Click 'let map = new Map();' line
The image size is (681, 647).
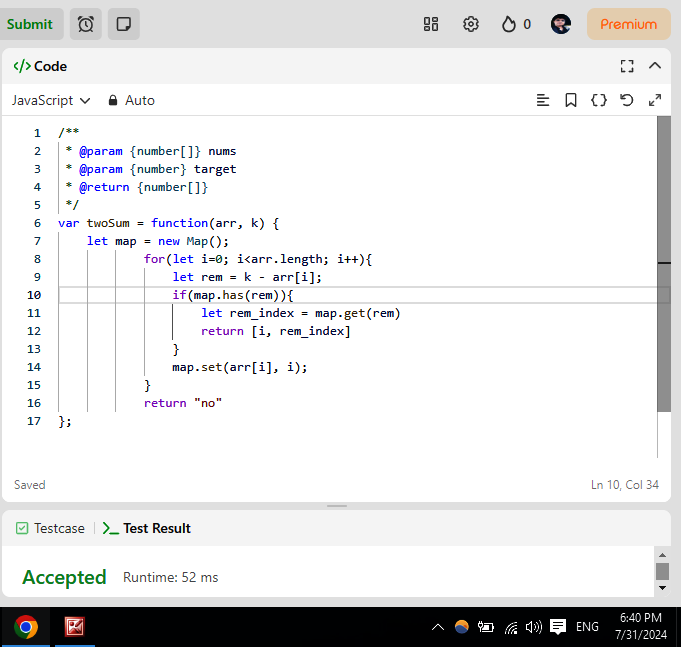[x=158, y=241]
